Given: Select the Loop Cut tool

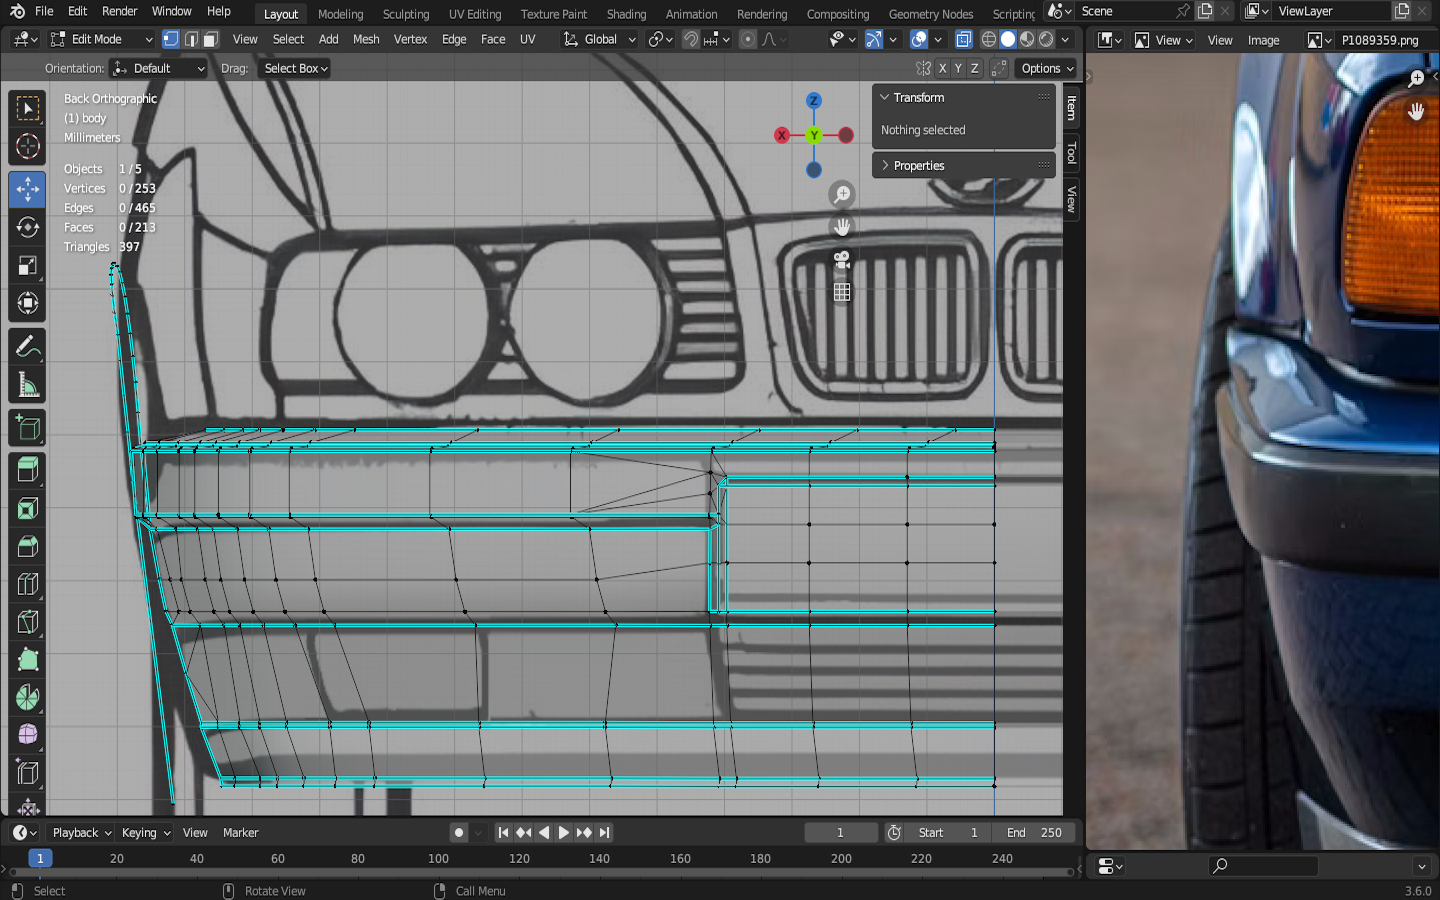Looking at the screenshot, I should point(27,584).
